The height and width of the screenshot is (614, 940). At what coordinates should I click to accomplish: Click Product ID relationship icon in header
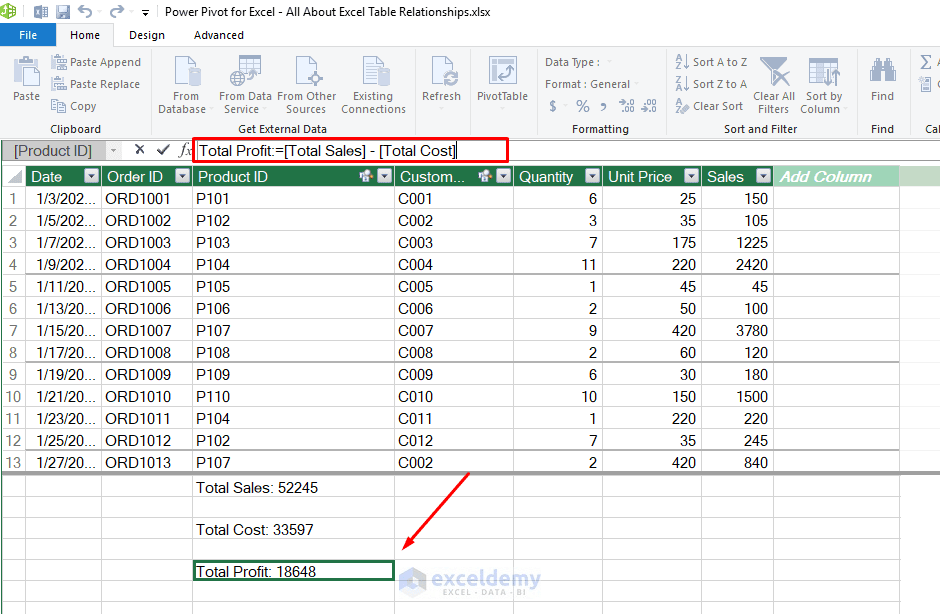366,176
